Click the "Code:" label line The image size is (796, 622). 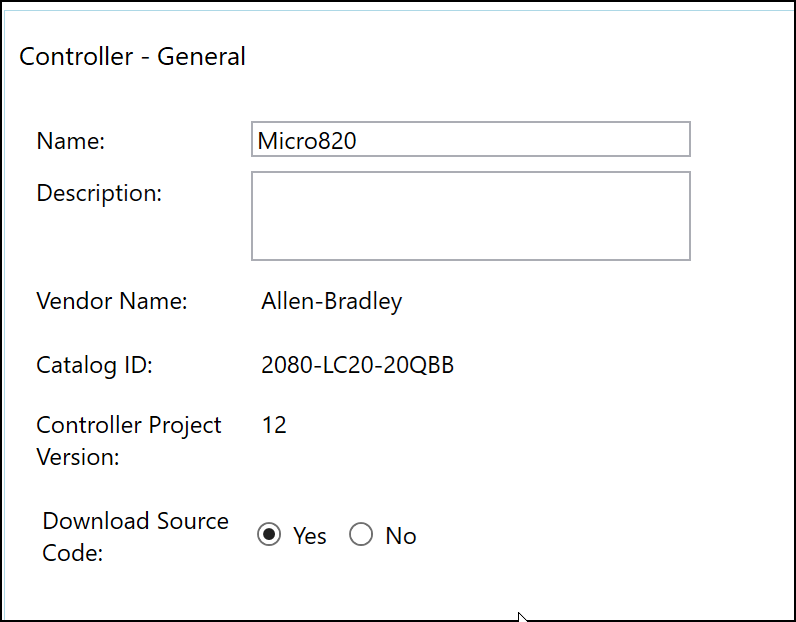tap(73, 553)
